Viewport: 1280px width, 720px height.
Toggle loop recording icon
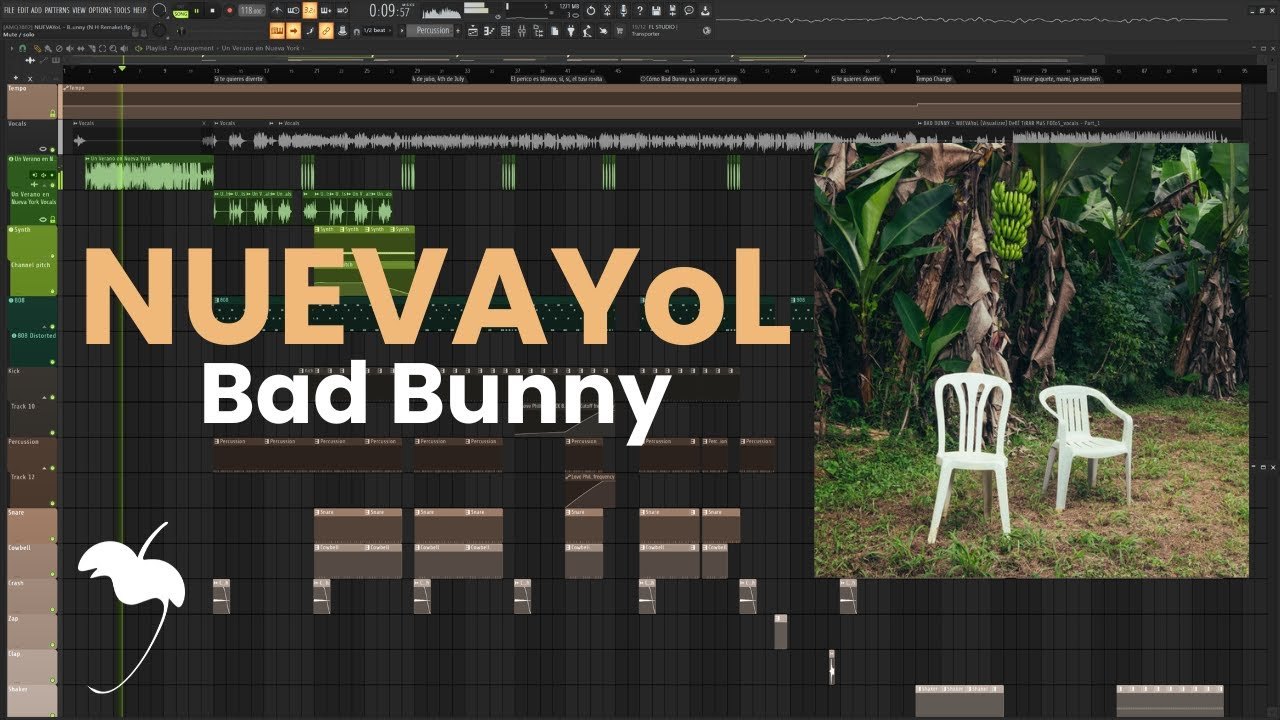click(x=342, y=10)
